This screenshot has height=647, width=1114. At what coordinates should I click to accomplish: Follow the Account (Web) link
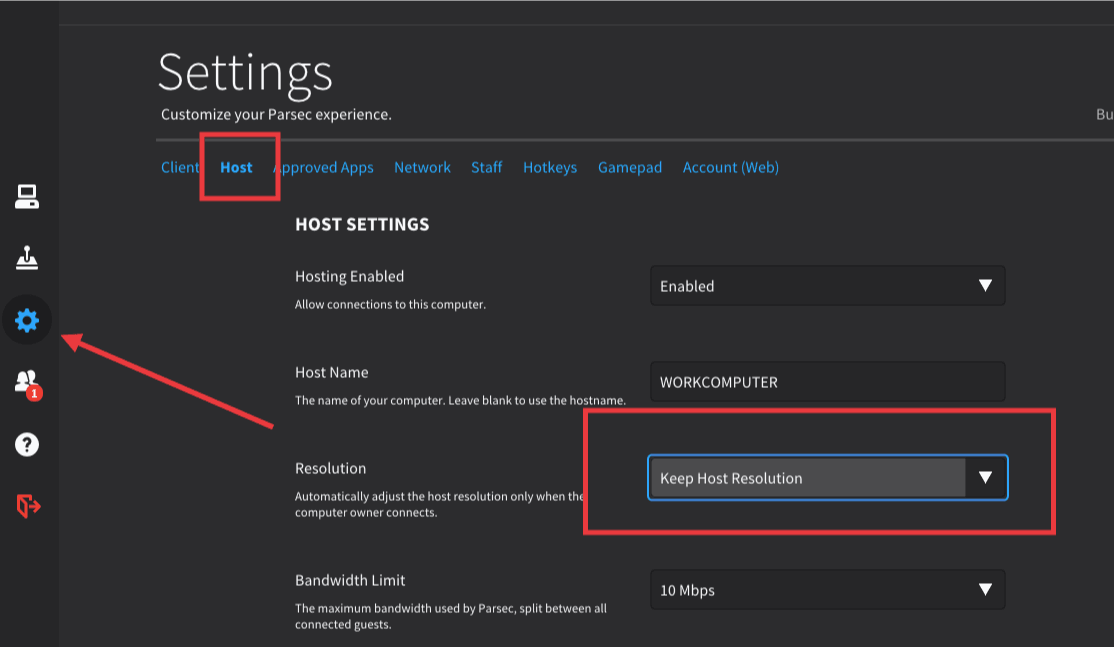point(730,167)
